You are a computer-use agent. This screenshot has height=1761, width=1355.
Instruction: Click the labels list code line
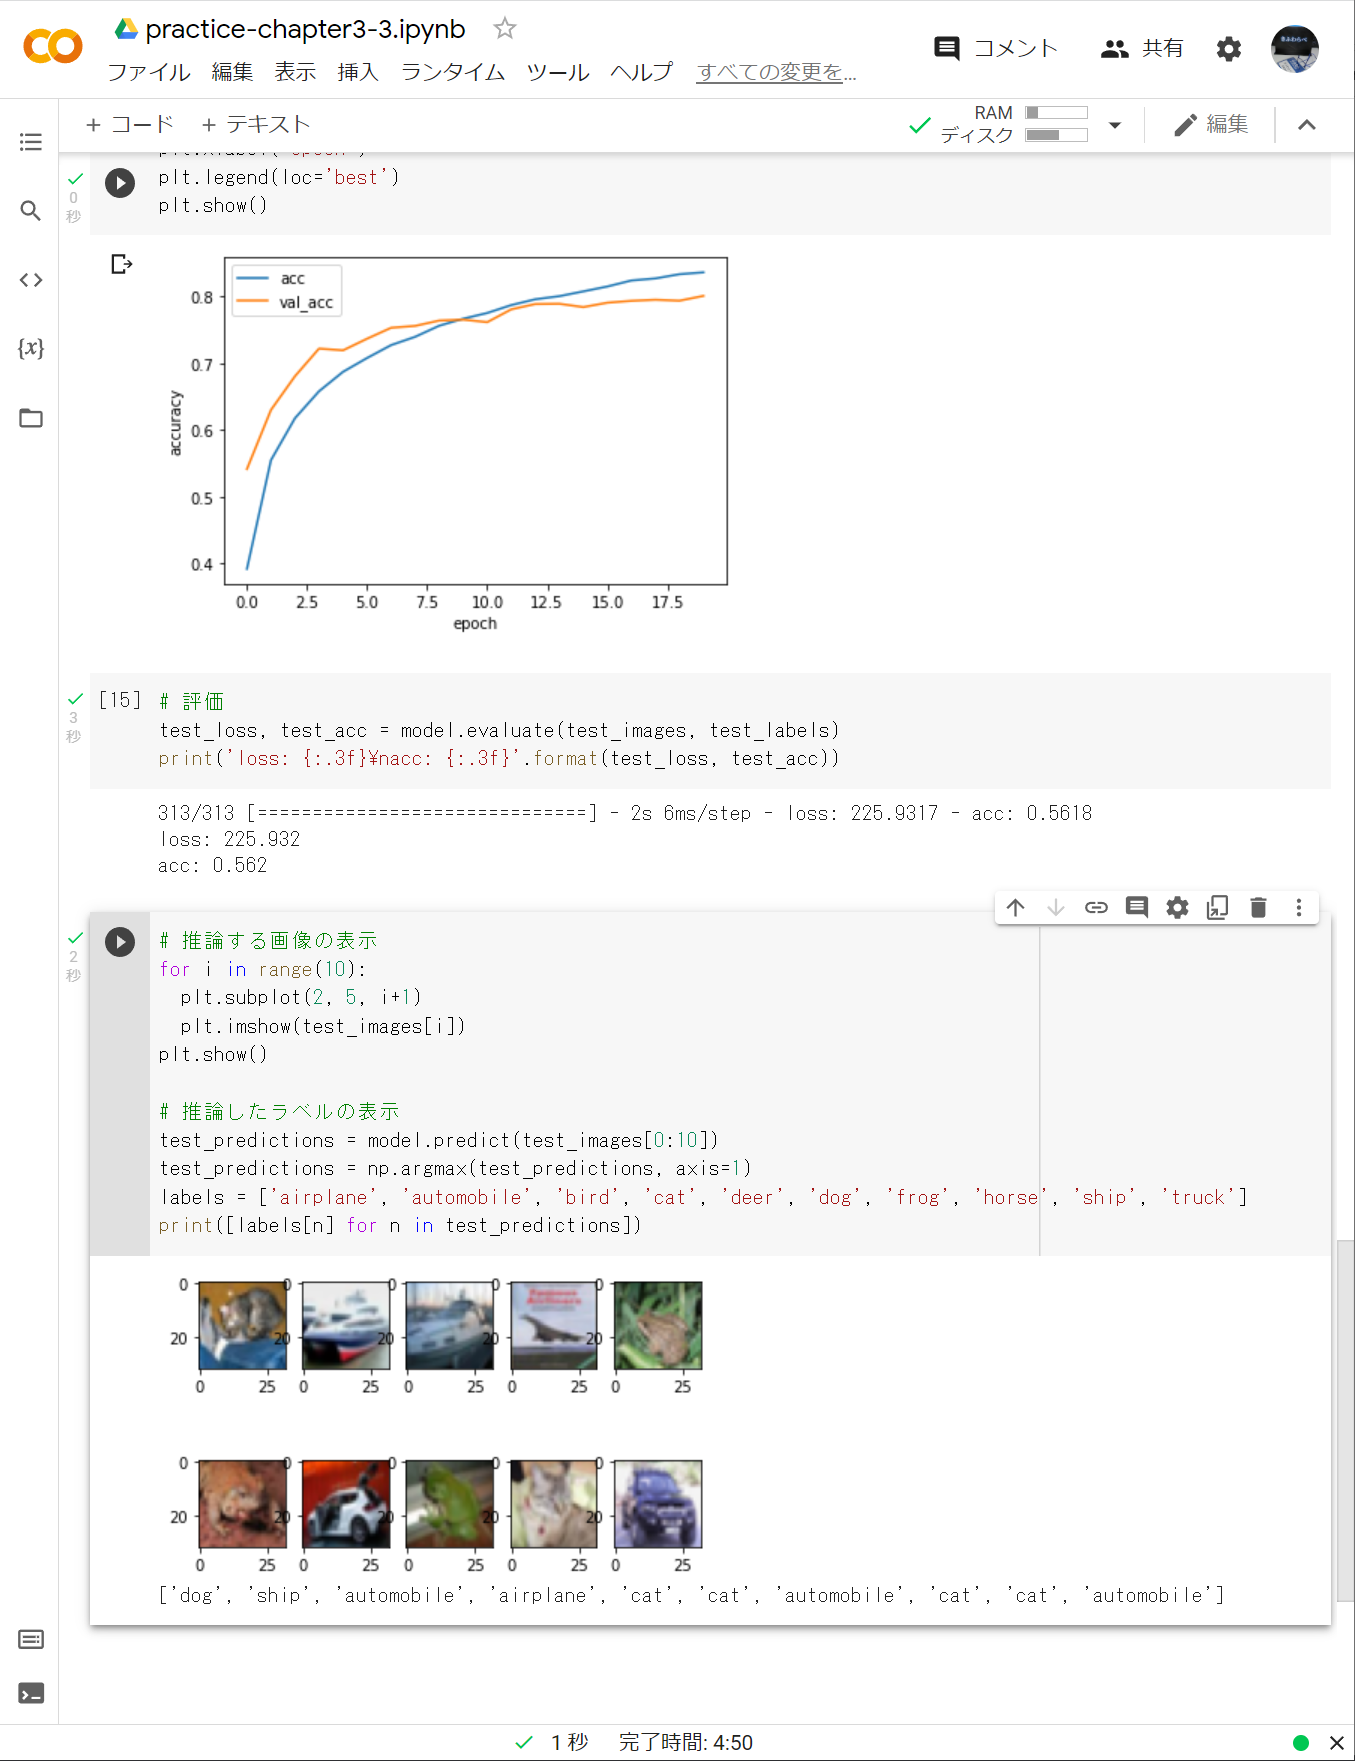tap(703, 1197)
